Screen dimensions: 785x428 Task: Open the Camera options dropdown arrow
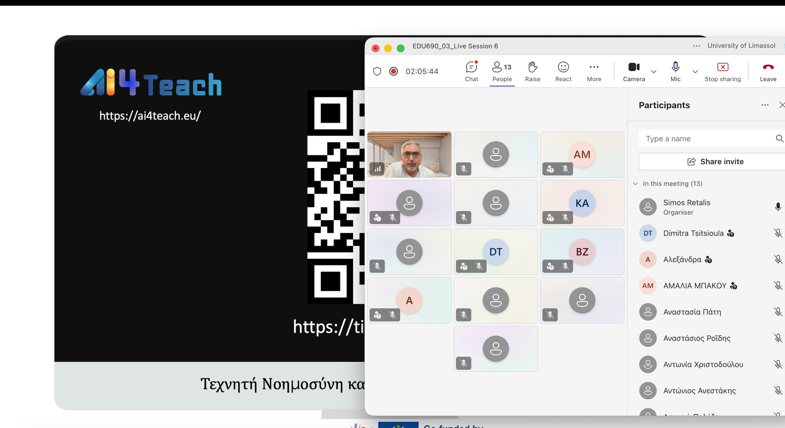tap(654, 72)
